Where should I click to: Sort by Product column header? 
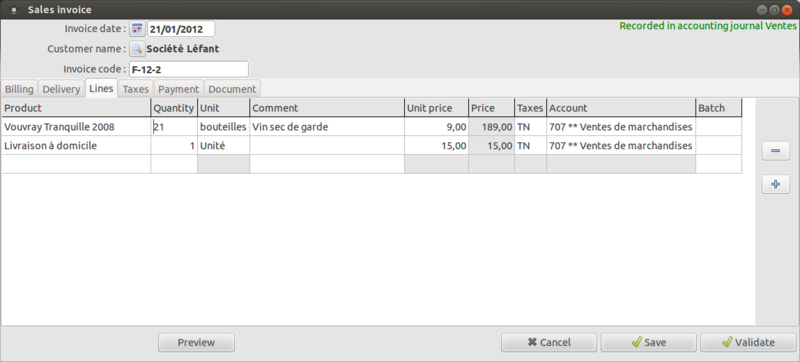76,108
